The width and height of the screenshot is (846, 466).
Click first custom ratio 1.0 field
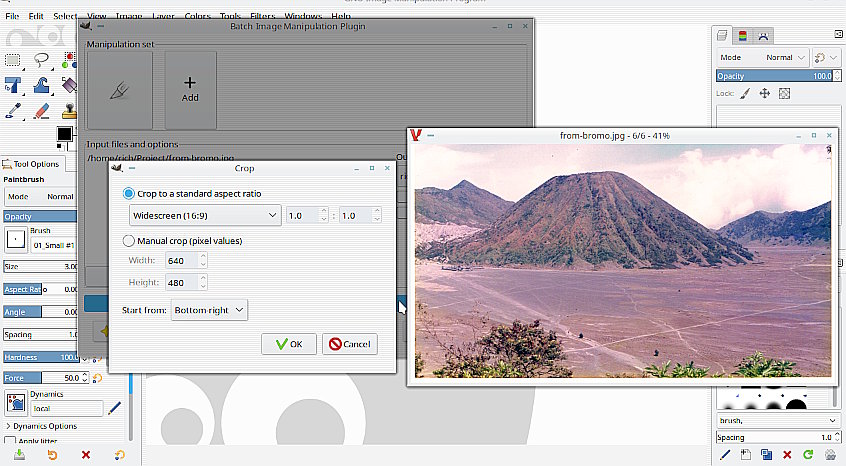point(303,215)
